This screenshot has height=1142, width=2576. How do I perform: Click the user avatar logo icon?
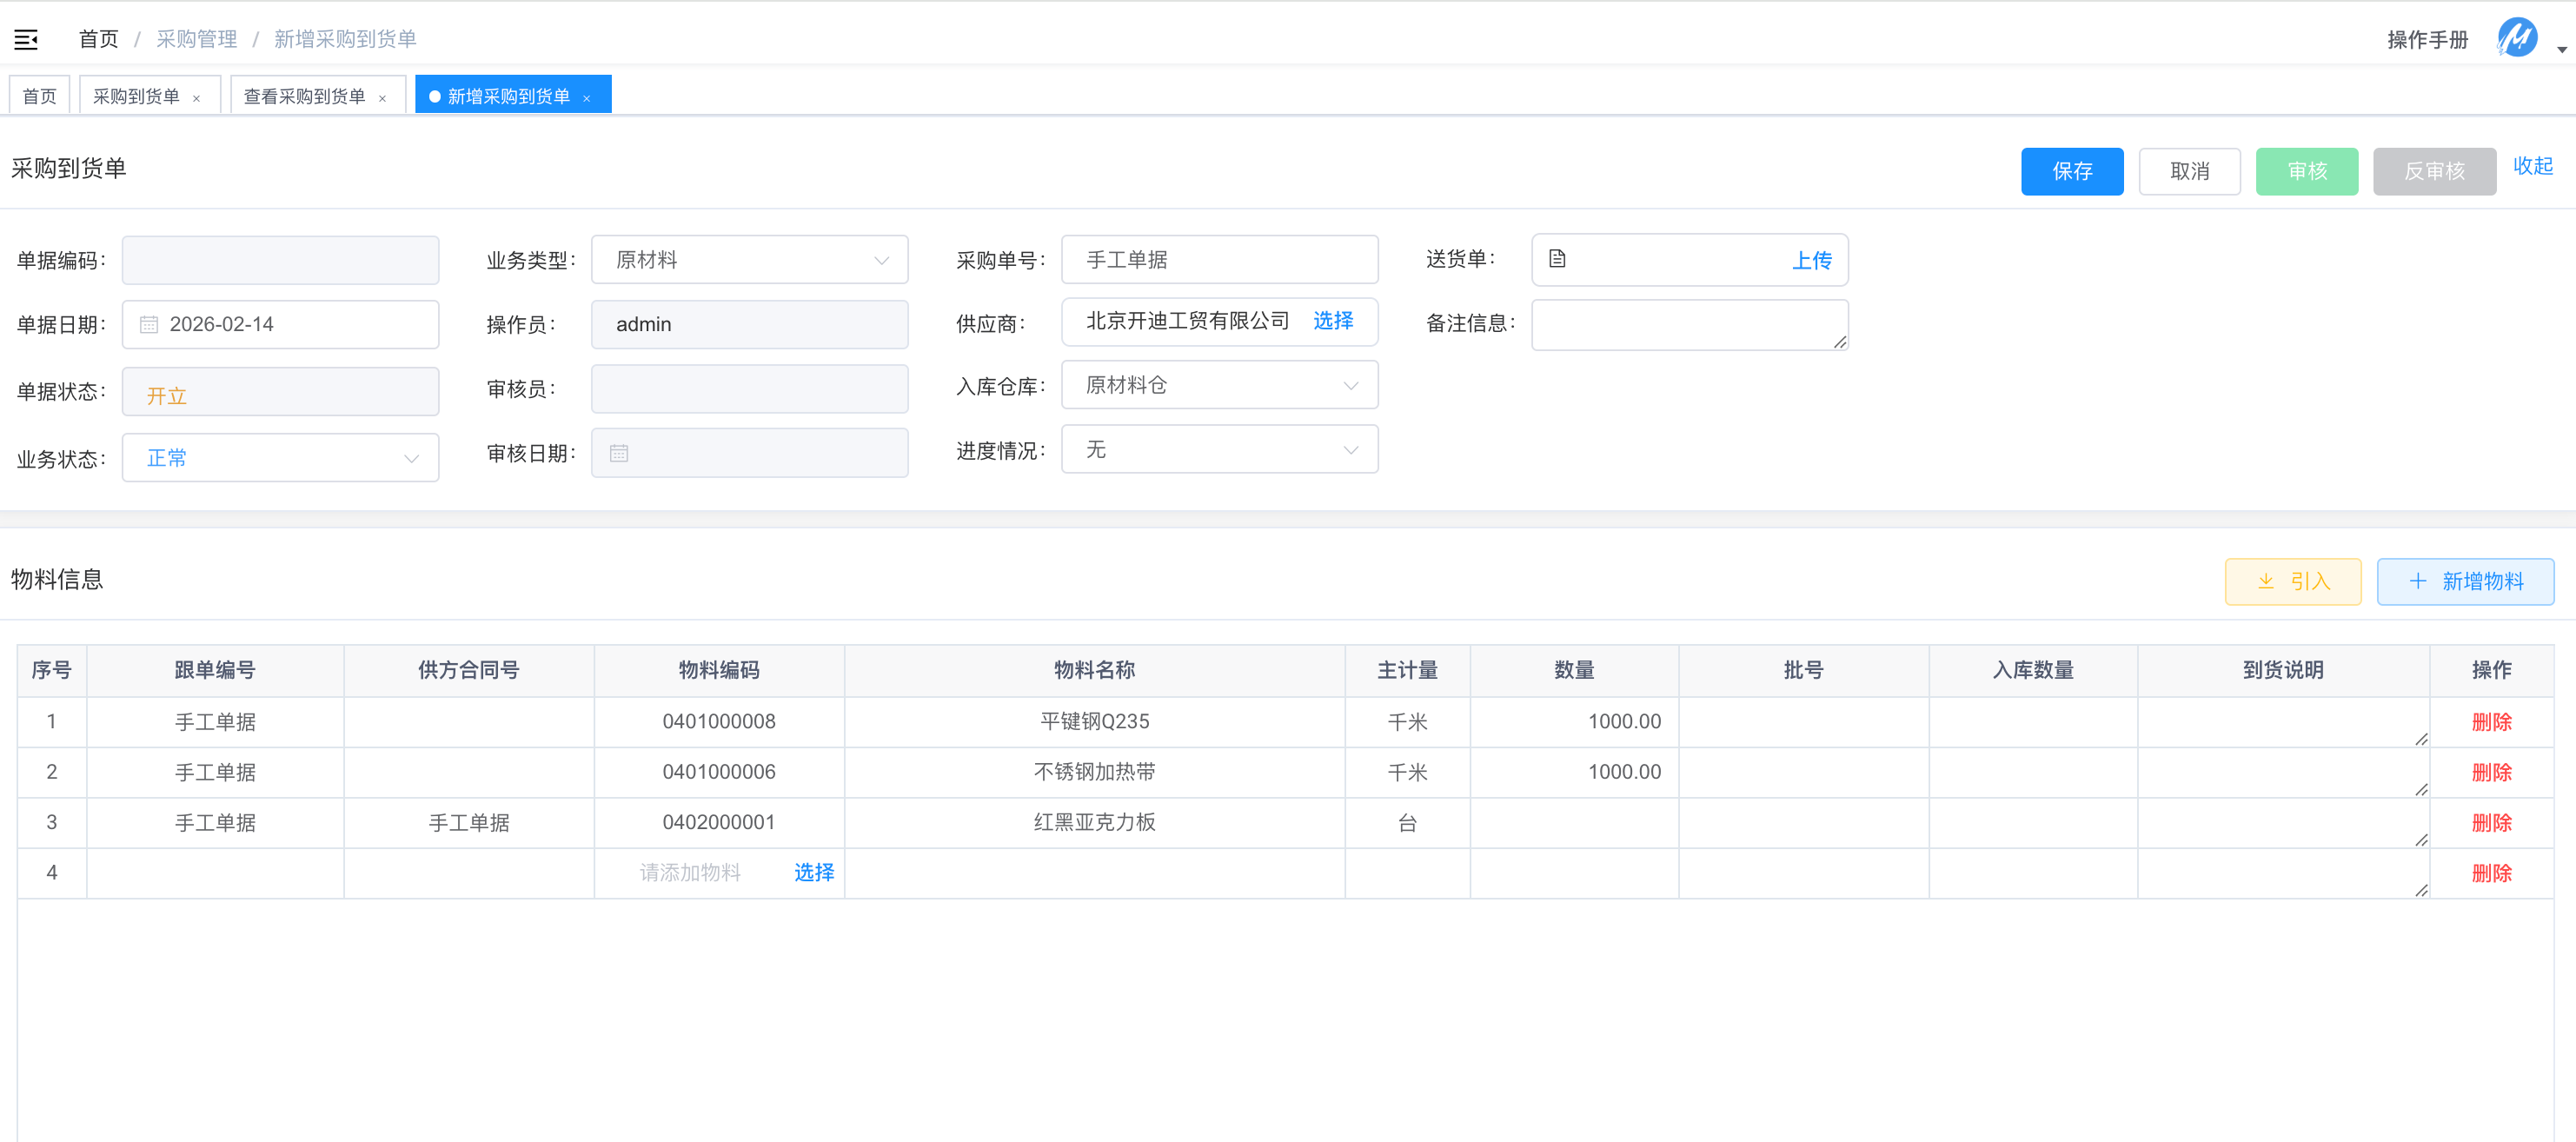[x=2516, y=38]
